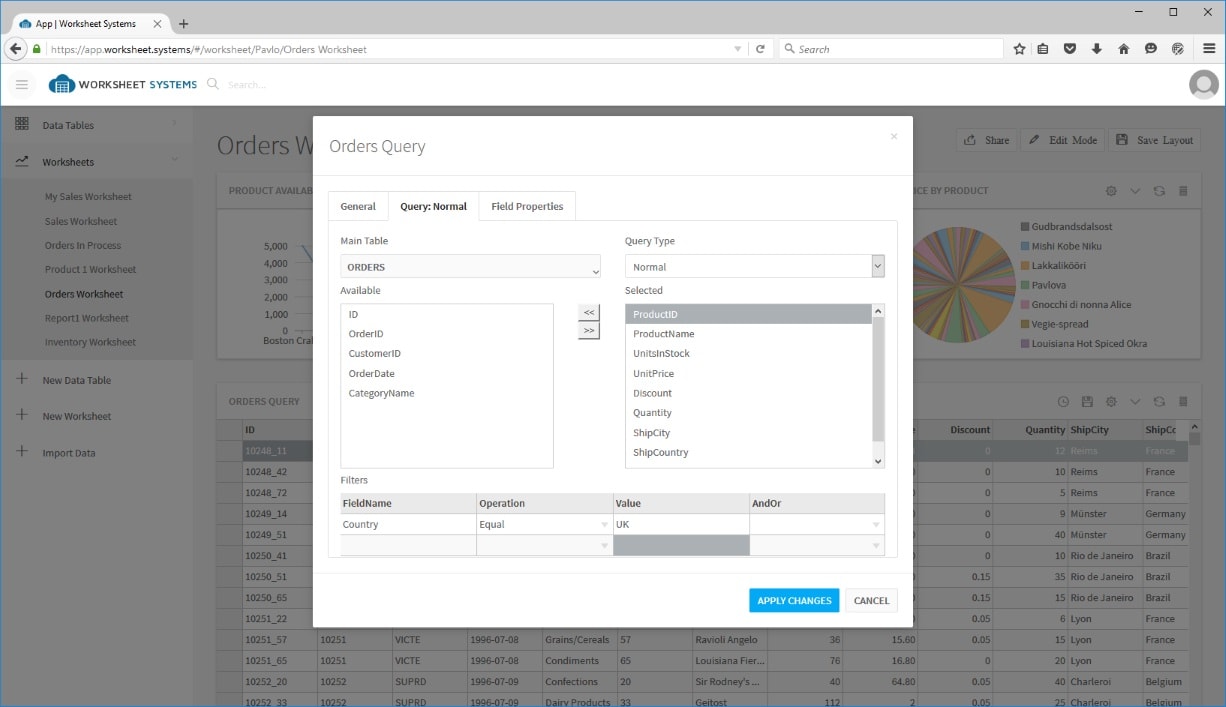The image size is (1226, 707).
Task: Click the hamburger menu icon in app header
Action: click(22, 85)
